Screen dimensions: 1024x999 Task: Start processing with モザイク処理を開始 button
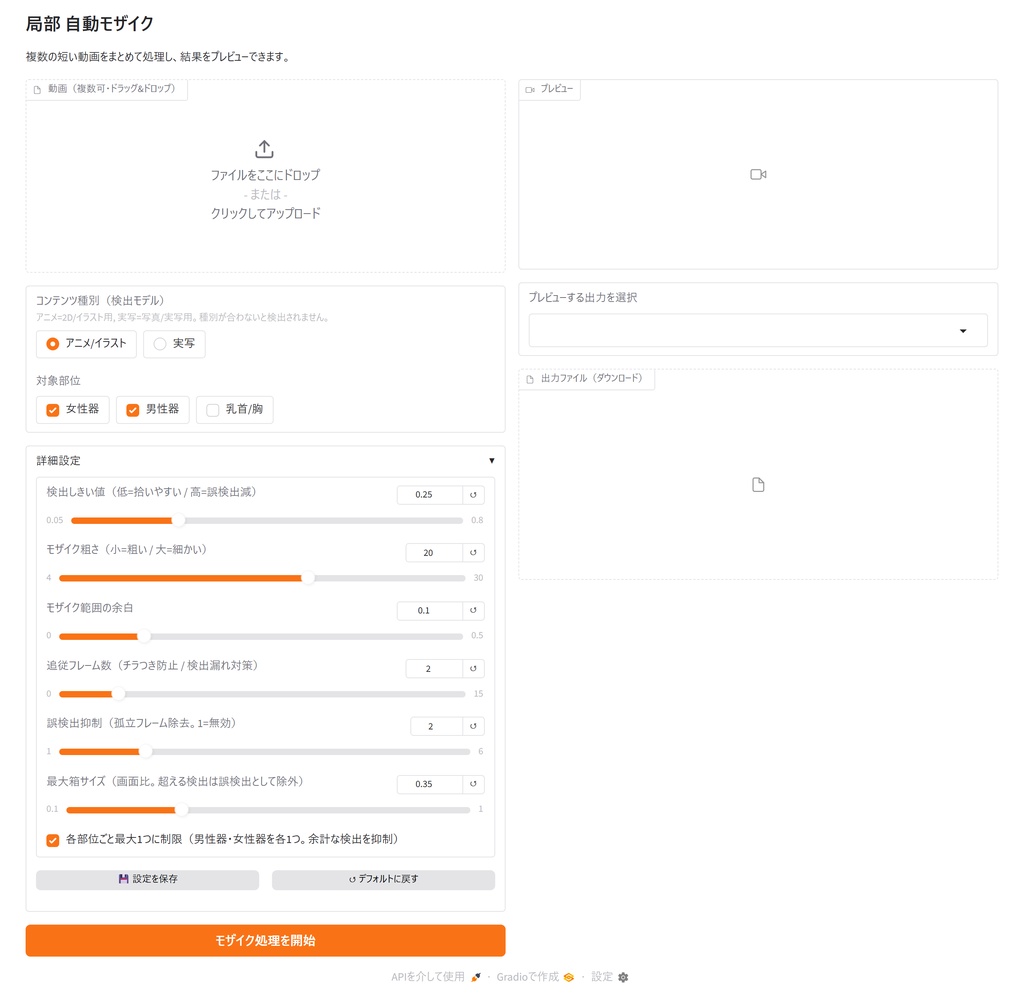(x=265, y=940)
